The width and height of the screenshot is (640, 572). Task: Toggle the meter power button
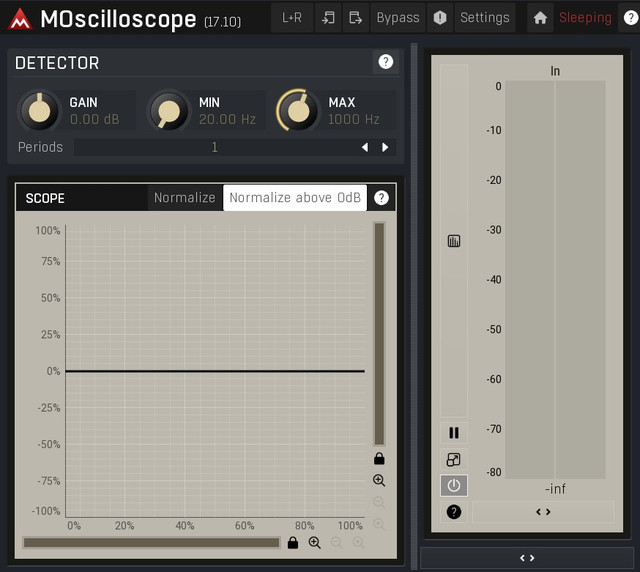[454, 485]
